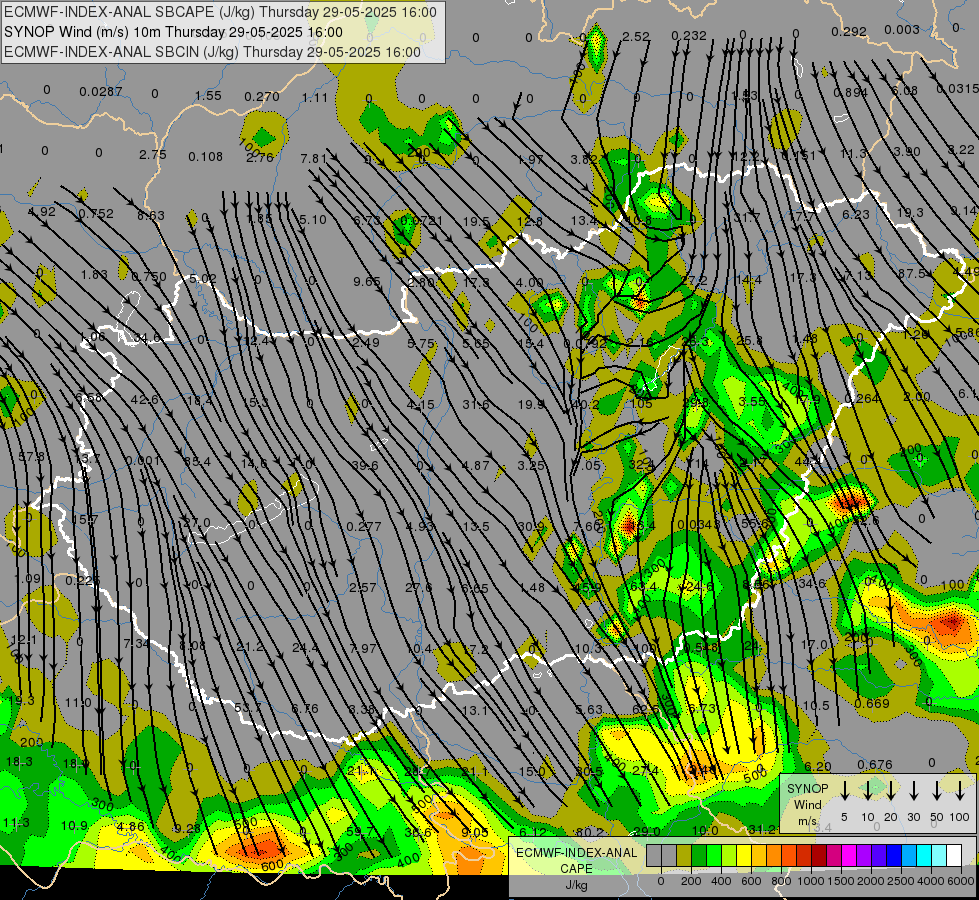
Task: Click the 1000 tick label on the CAPE scale
Action: (810, 881)
